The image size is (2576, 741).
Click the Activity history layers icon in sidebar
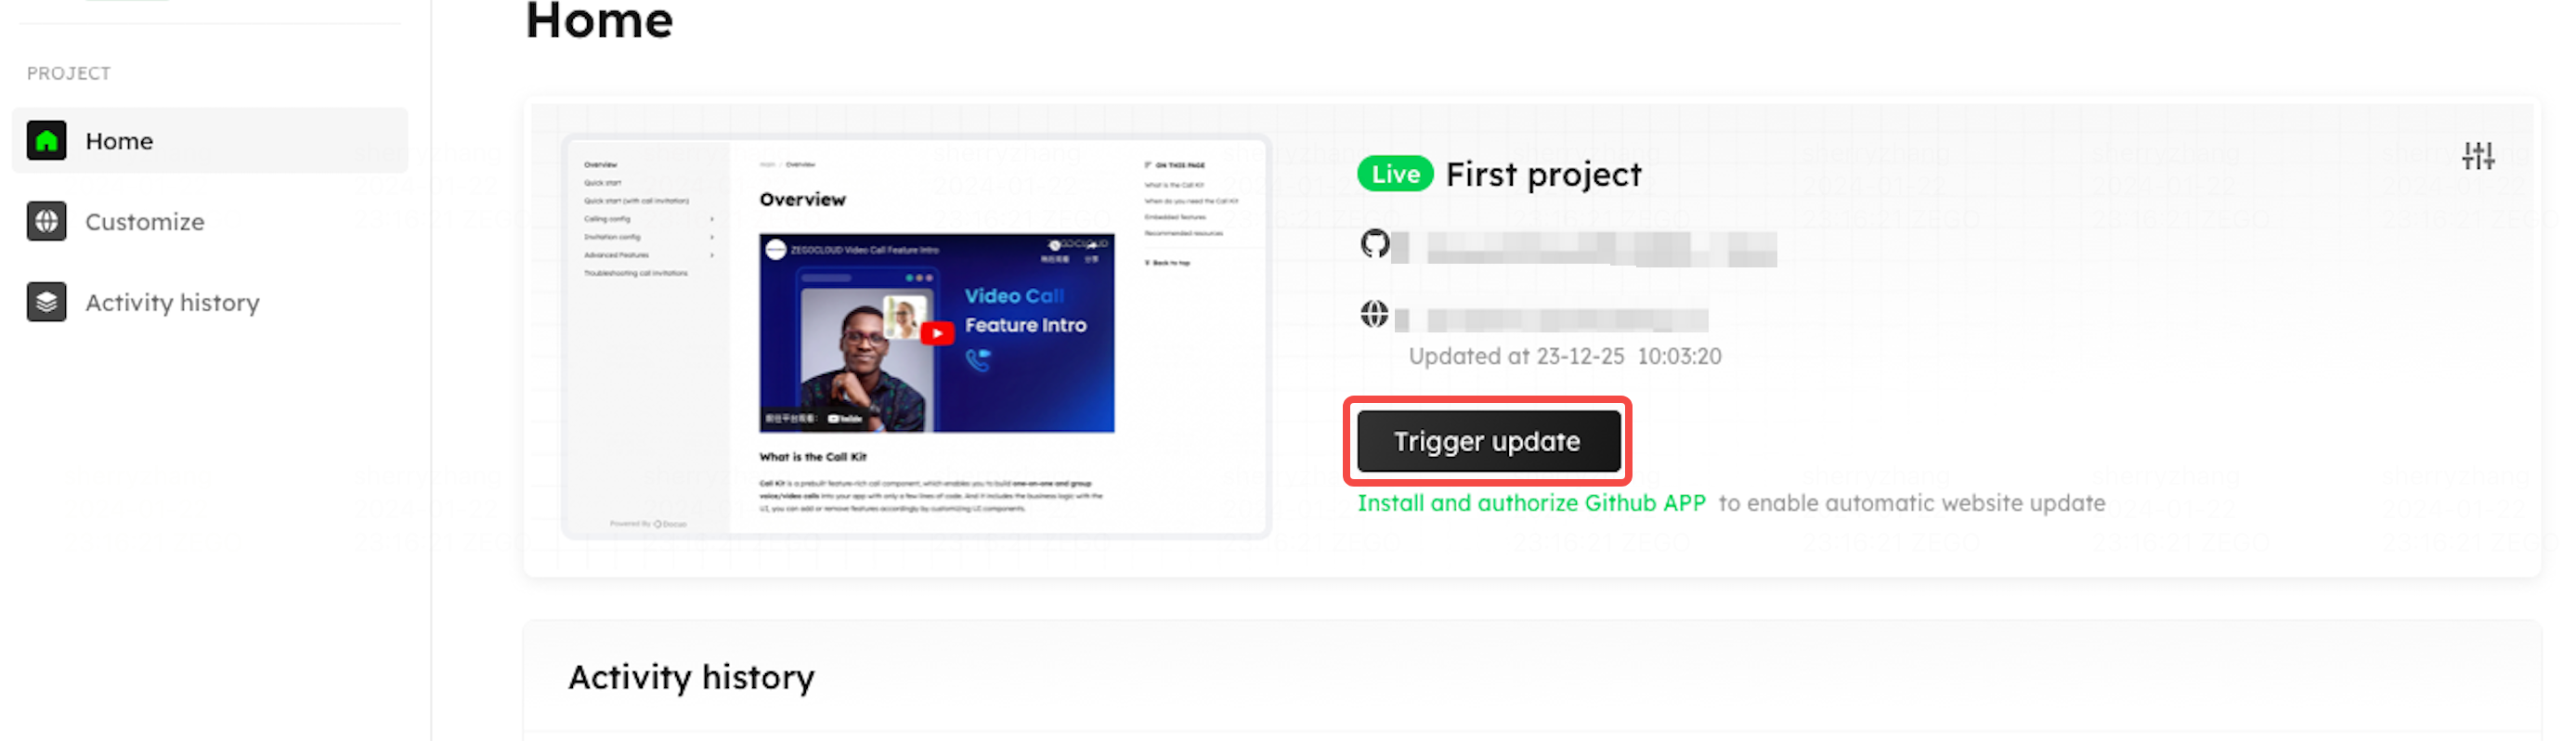point(46,302)
